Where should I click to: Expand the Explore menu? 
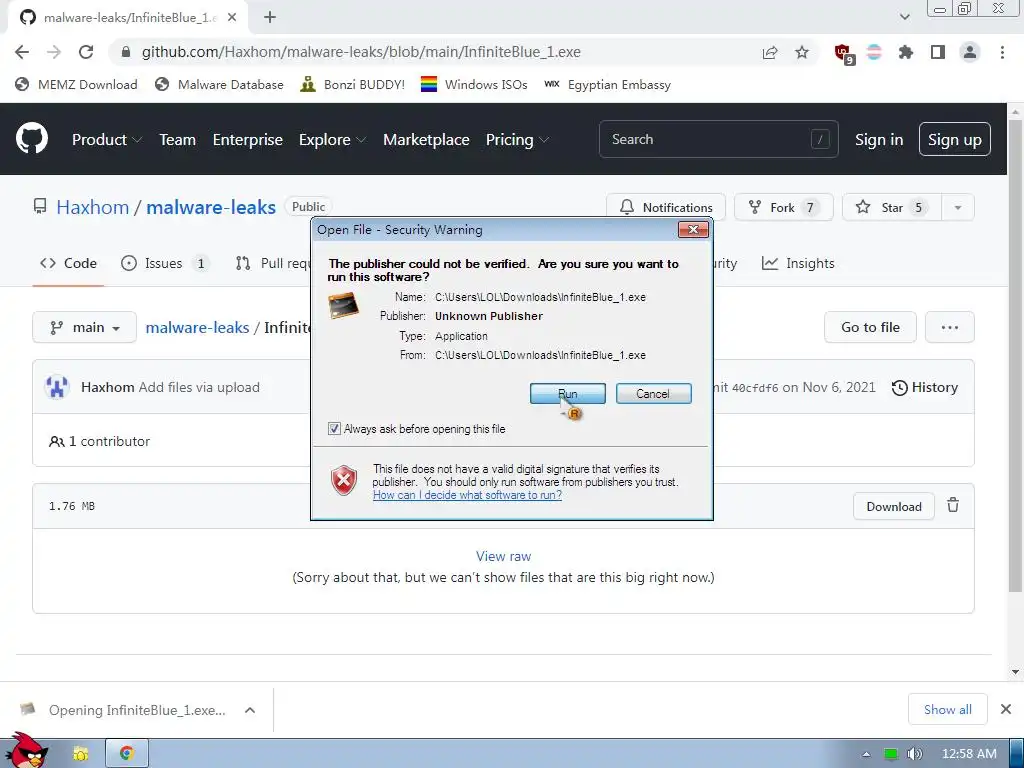pos(332,139)
